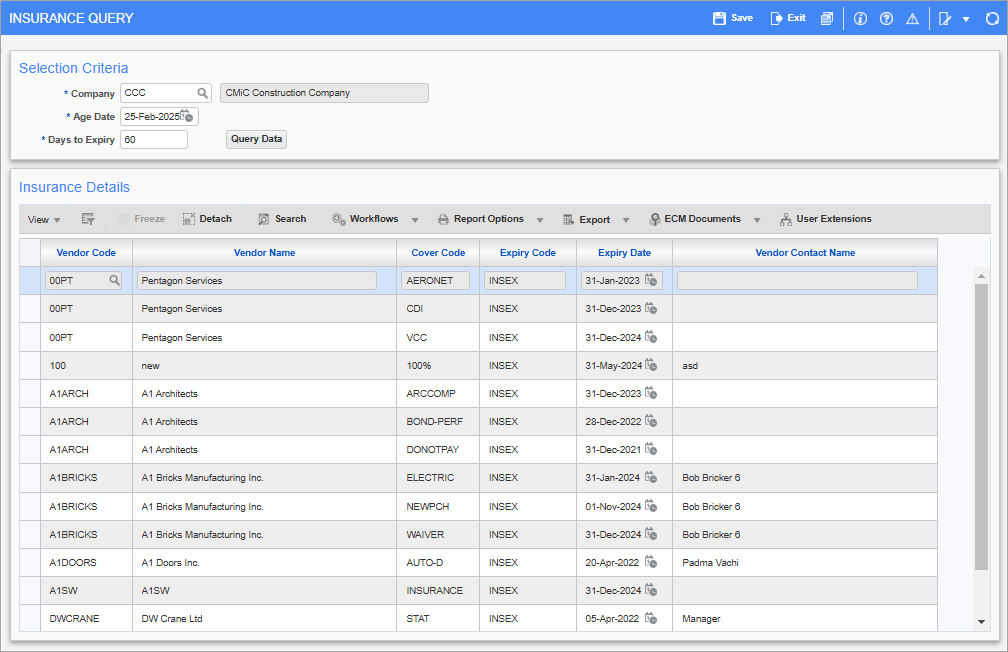Click the Exit label in header
The height and width of the screenshot is (652, 1008).
tap(796, 18)
